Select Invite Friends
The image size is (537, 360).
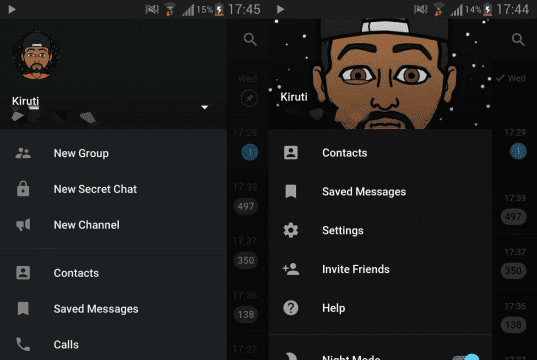tap(380, 269)
